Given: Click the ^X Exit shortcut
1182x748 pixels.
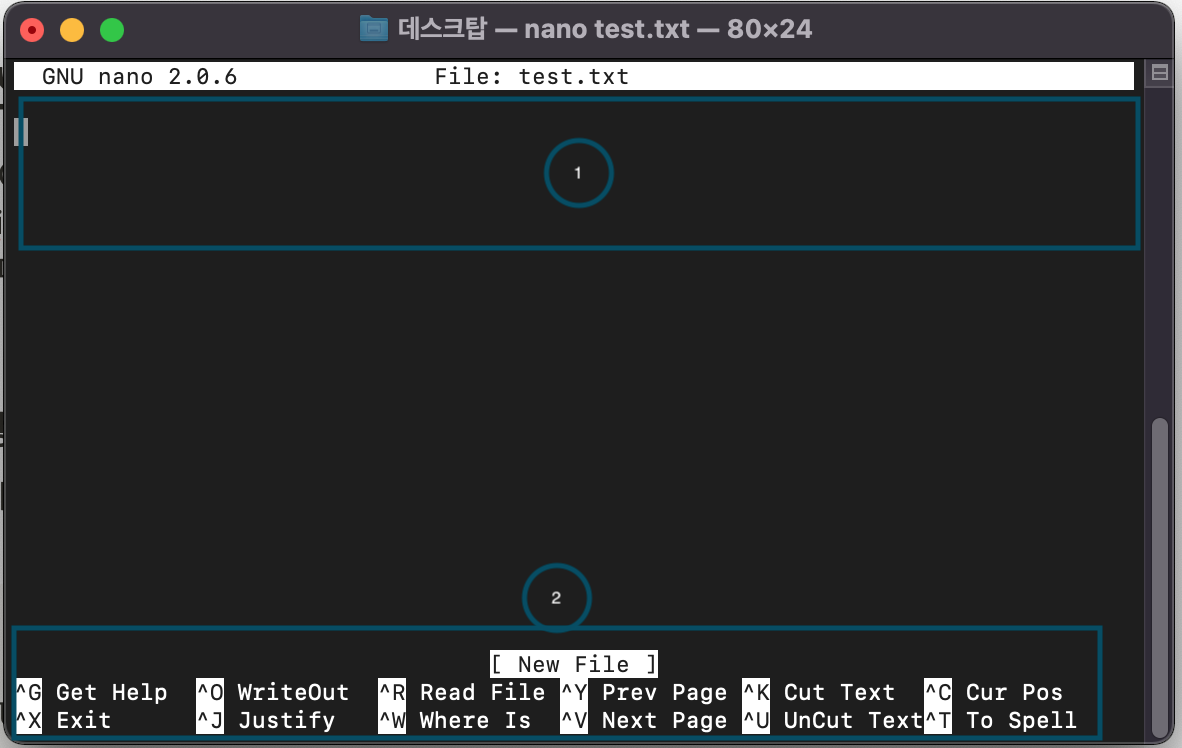Looking at the screenshot, I should (63, 720).
